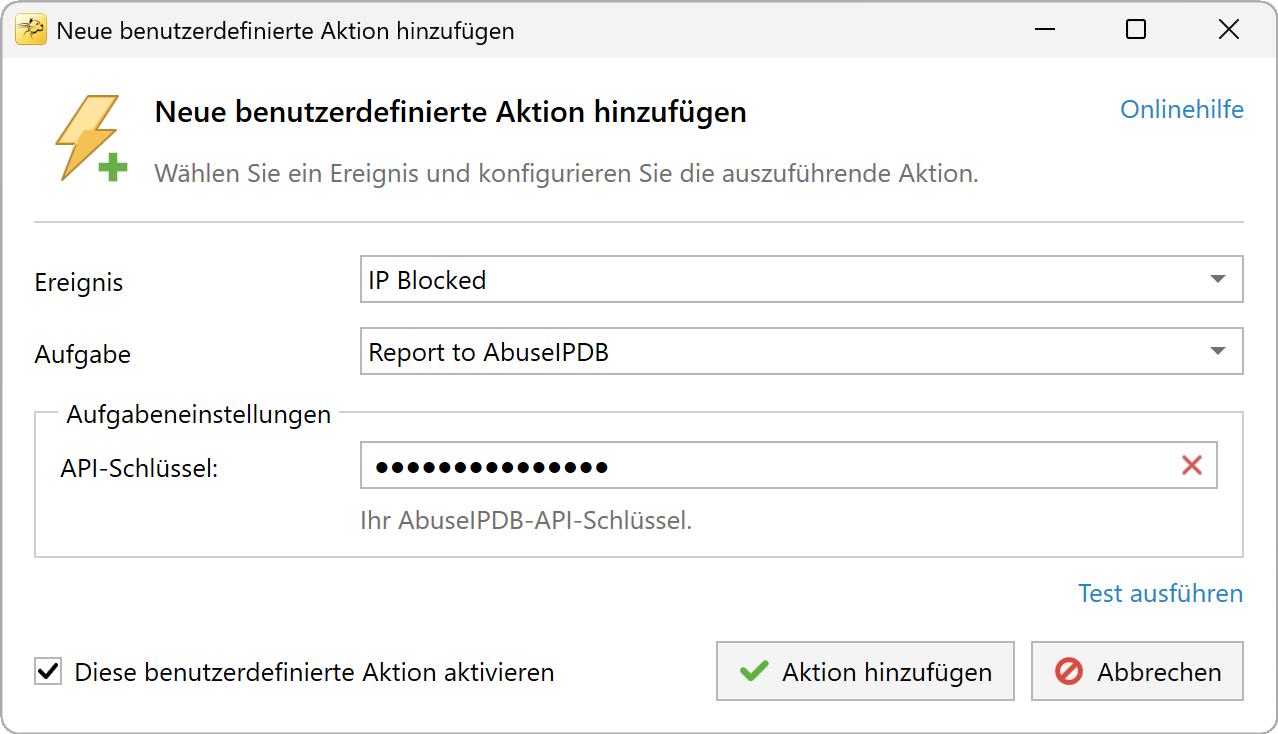
Task: Click the Ereignis label
Action: [x=79, y=282]
